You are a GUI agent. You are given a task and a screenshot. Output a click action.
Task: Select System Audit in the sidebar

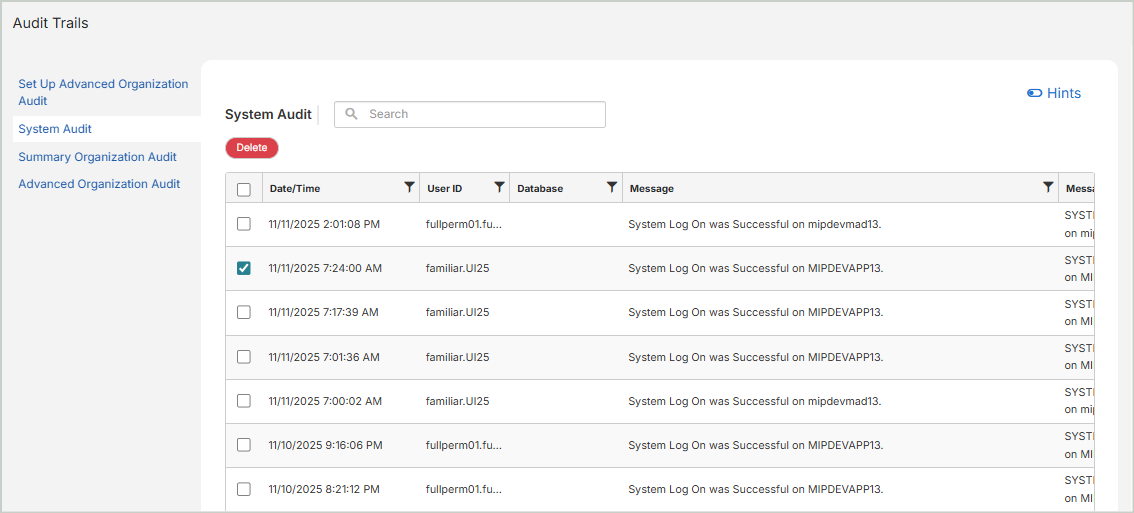(55, 129)
